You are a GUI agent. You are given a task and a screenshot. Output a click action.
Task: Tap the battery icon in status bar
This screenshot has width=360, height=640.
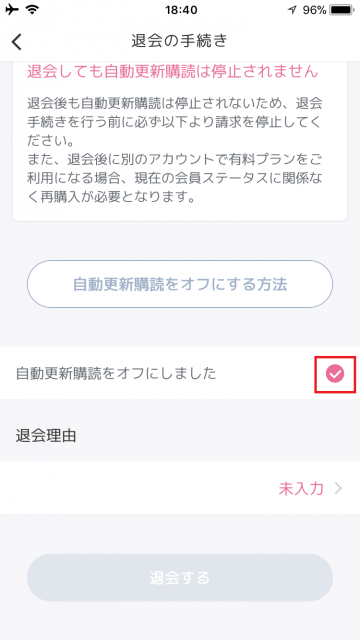tap(342, 10)
